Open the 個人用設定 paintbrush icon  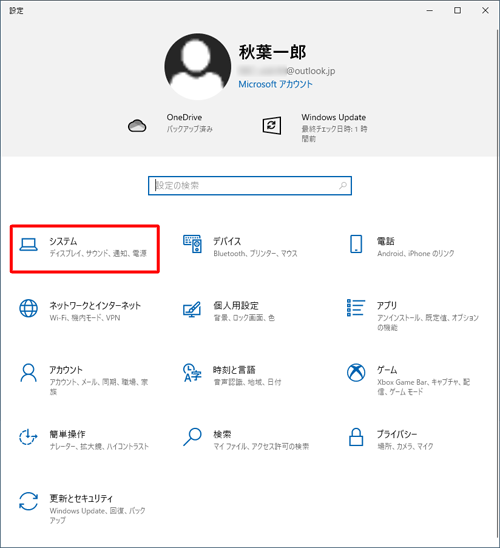(192, 309)
